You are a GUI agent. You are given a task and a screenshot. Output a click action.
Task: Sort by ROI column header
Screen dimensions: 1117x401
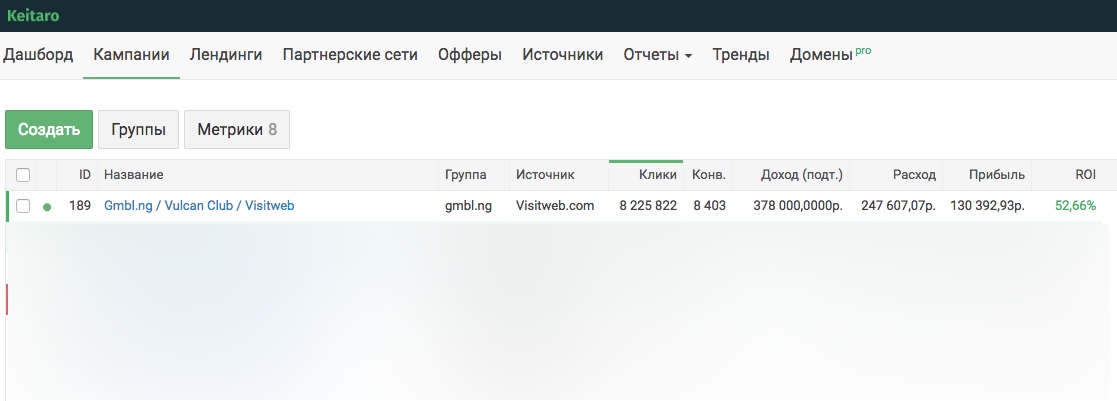click(x=1086, y=175)
